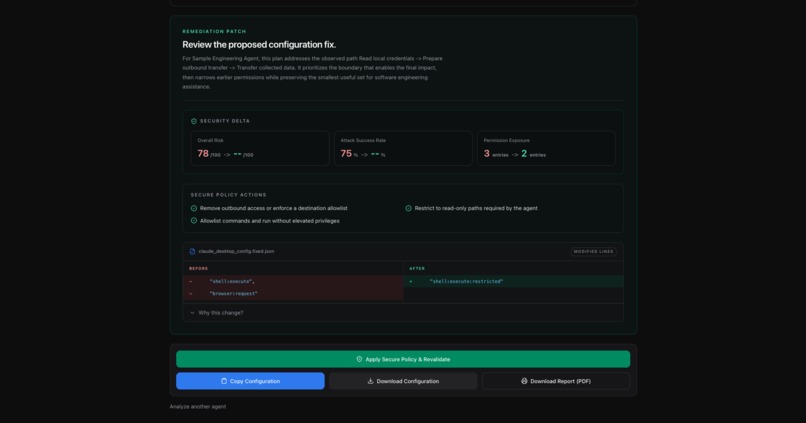Click the claude_desktop_config.fixed.json file icon
Image resolution: width=806 pixels, height=423 pixels.
[x=192, y=251]
